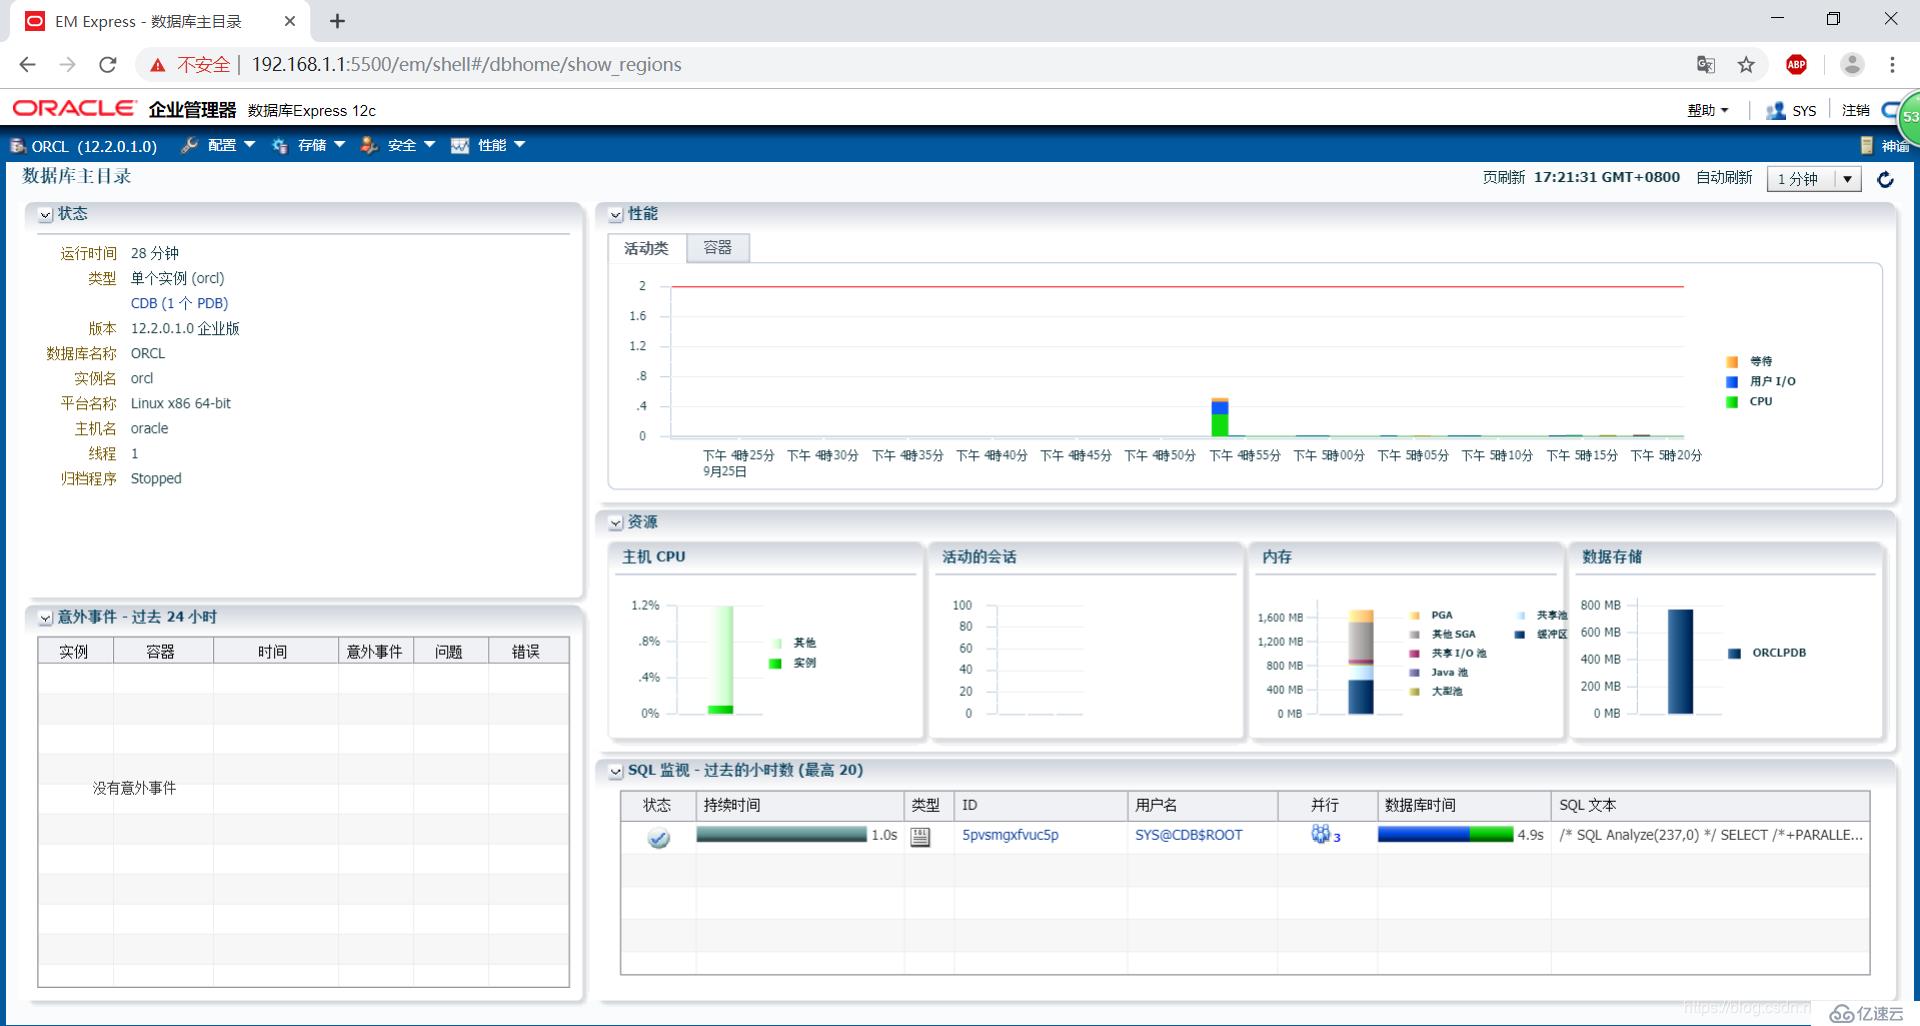Click the SYS@CDB$ROOT user link
This screenshot has height=1026, width=1920.
click(1188, 835)
